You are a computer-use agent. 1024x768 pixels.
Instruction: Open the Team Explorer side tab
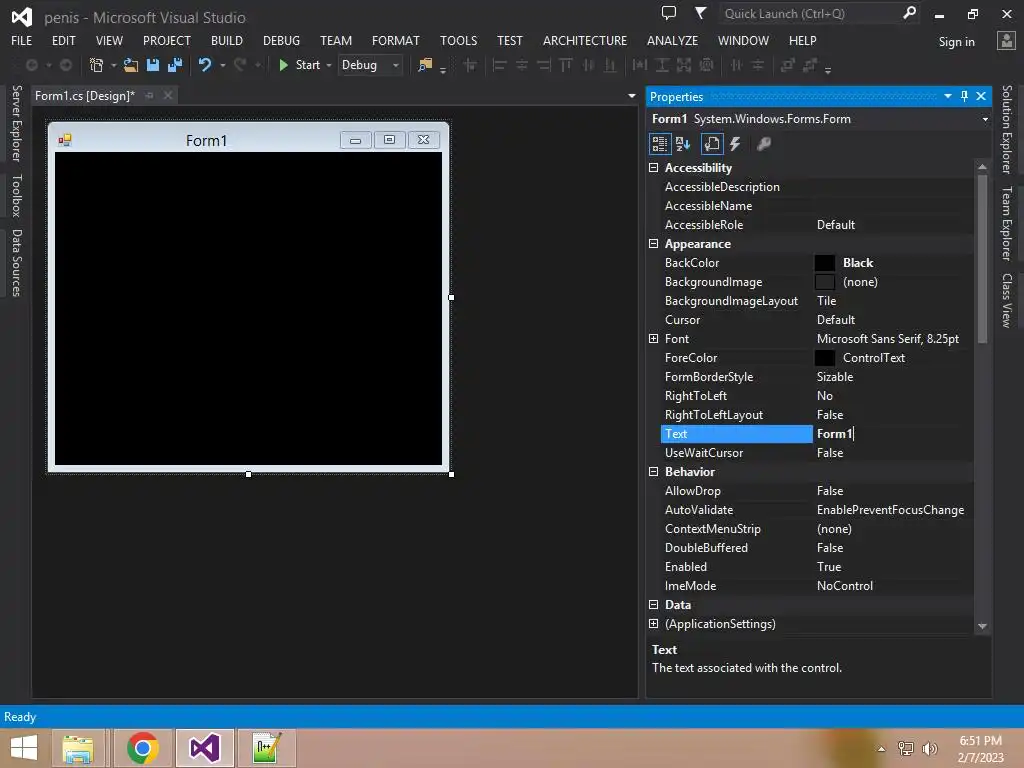point(1007,223)
